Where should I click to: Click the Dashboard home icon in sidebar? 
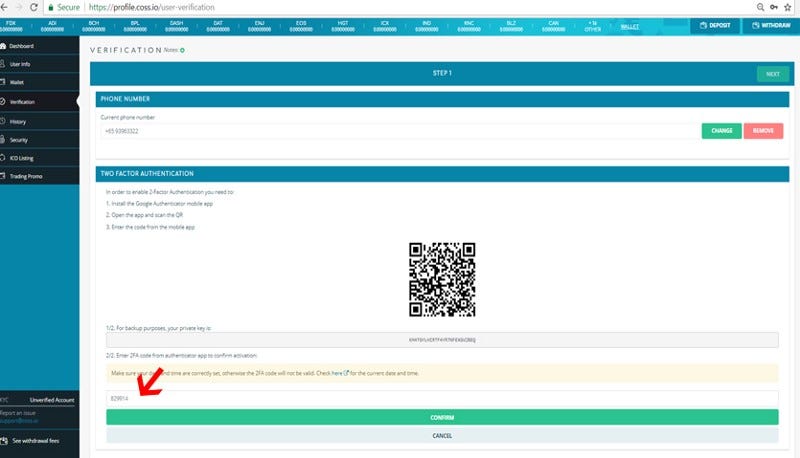(3, 46)
